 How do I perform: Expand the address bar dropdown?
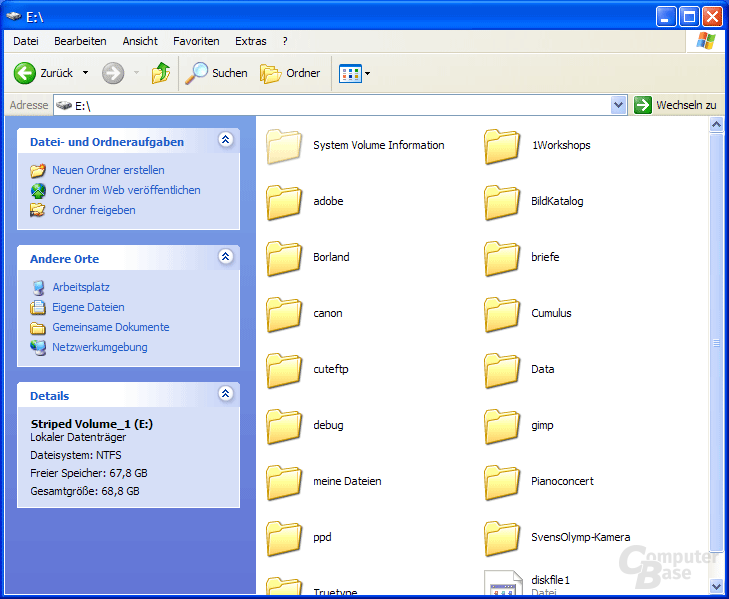(x=618, y=105)
